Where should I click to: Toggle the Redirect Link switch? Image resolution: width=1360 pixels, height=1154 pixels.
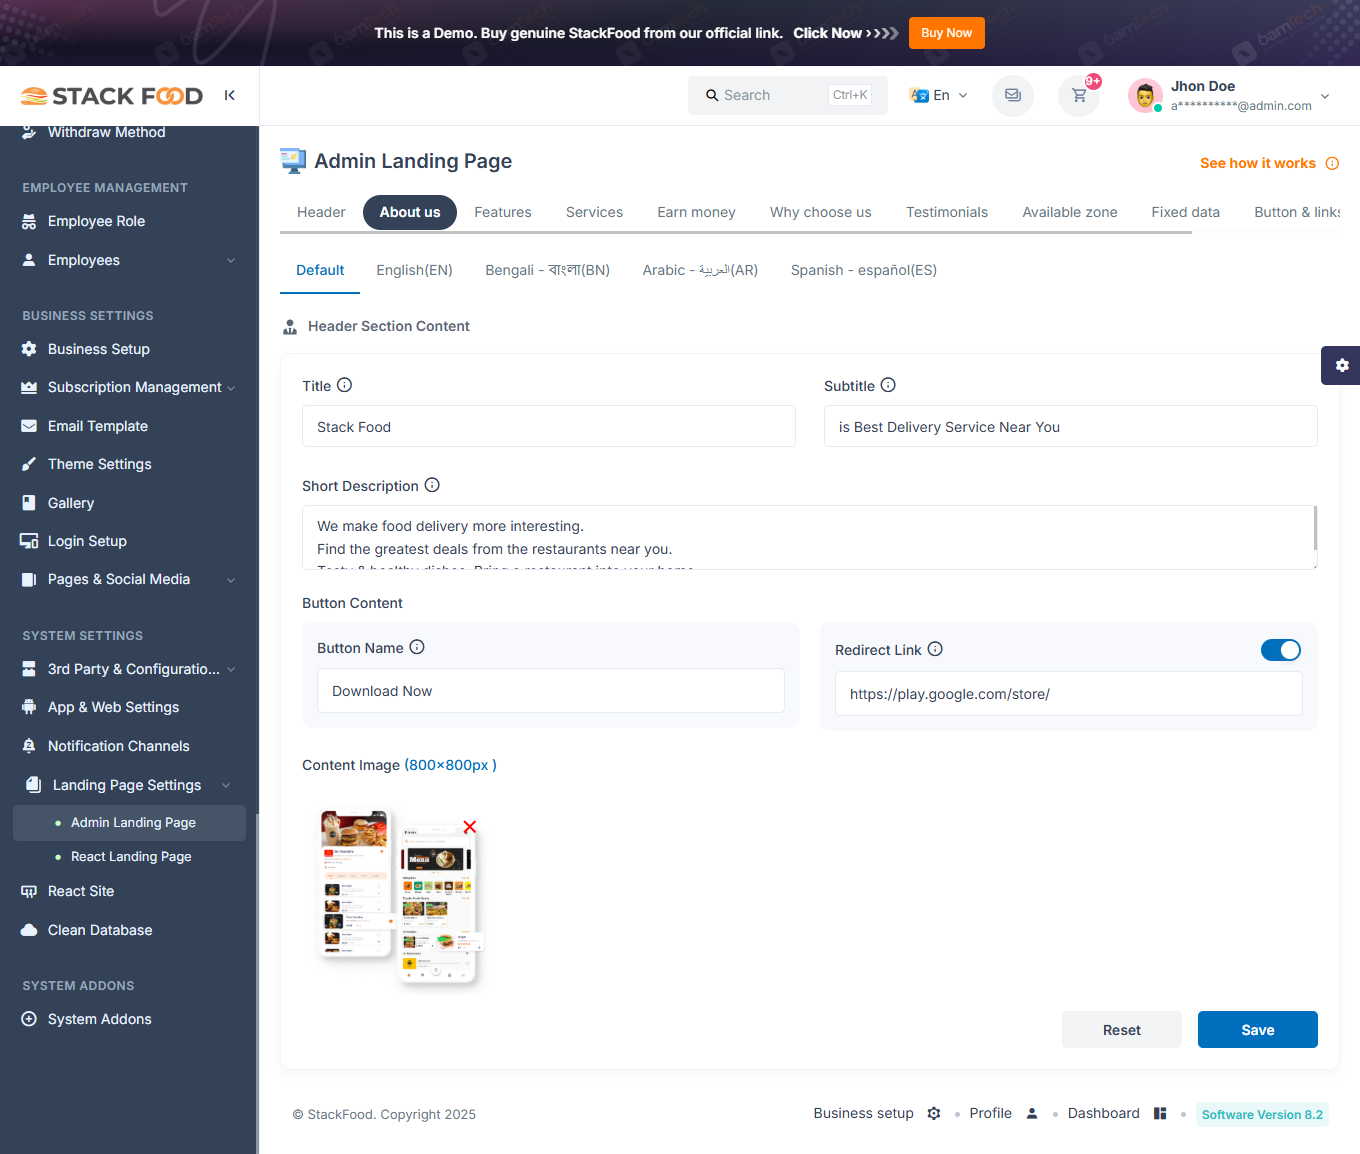[x=1281, y=650]
